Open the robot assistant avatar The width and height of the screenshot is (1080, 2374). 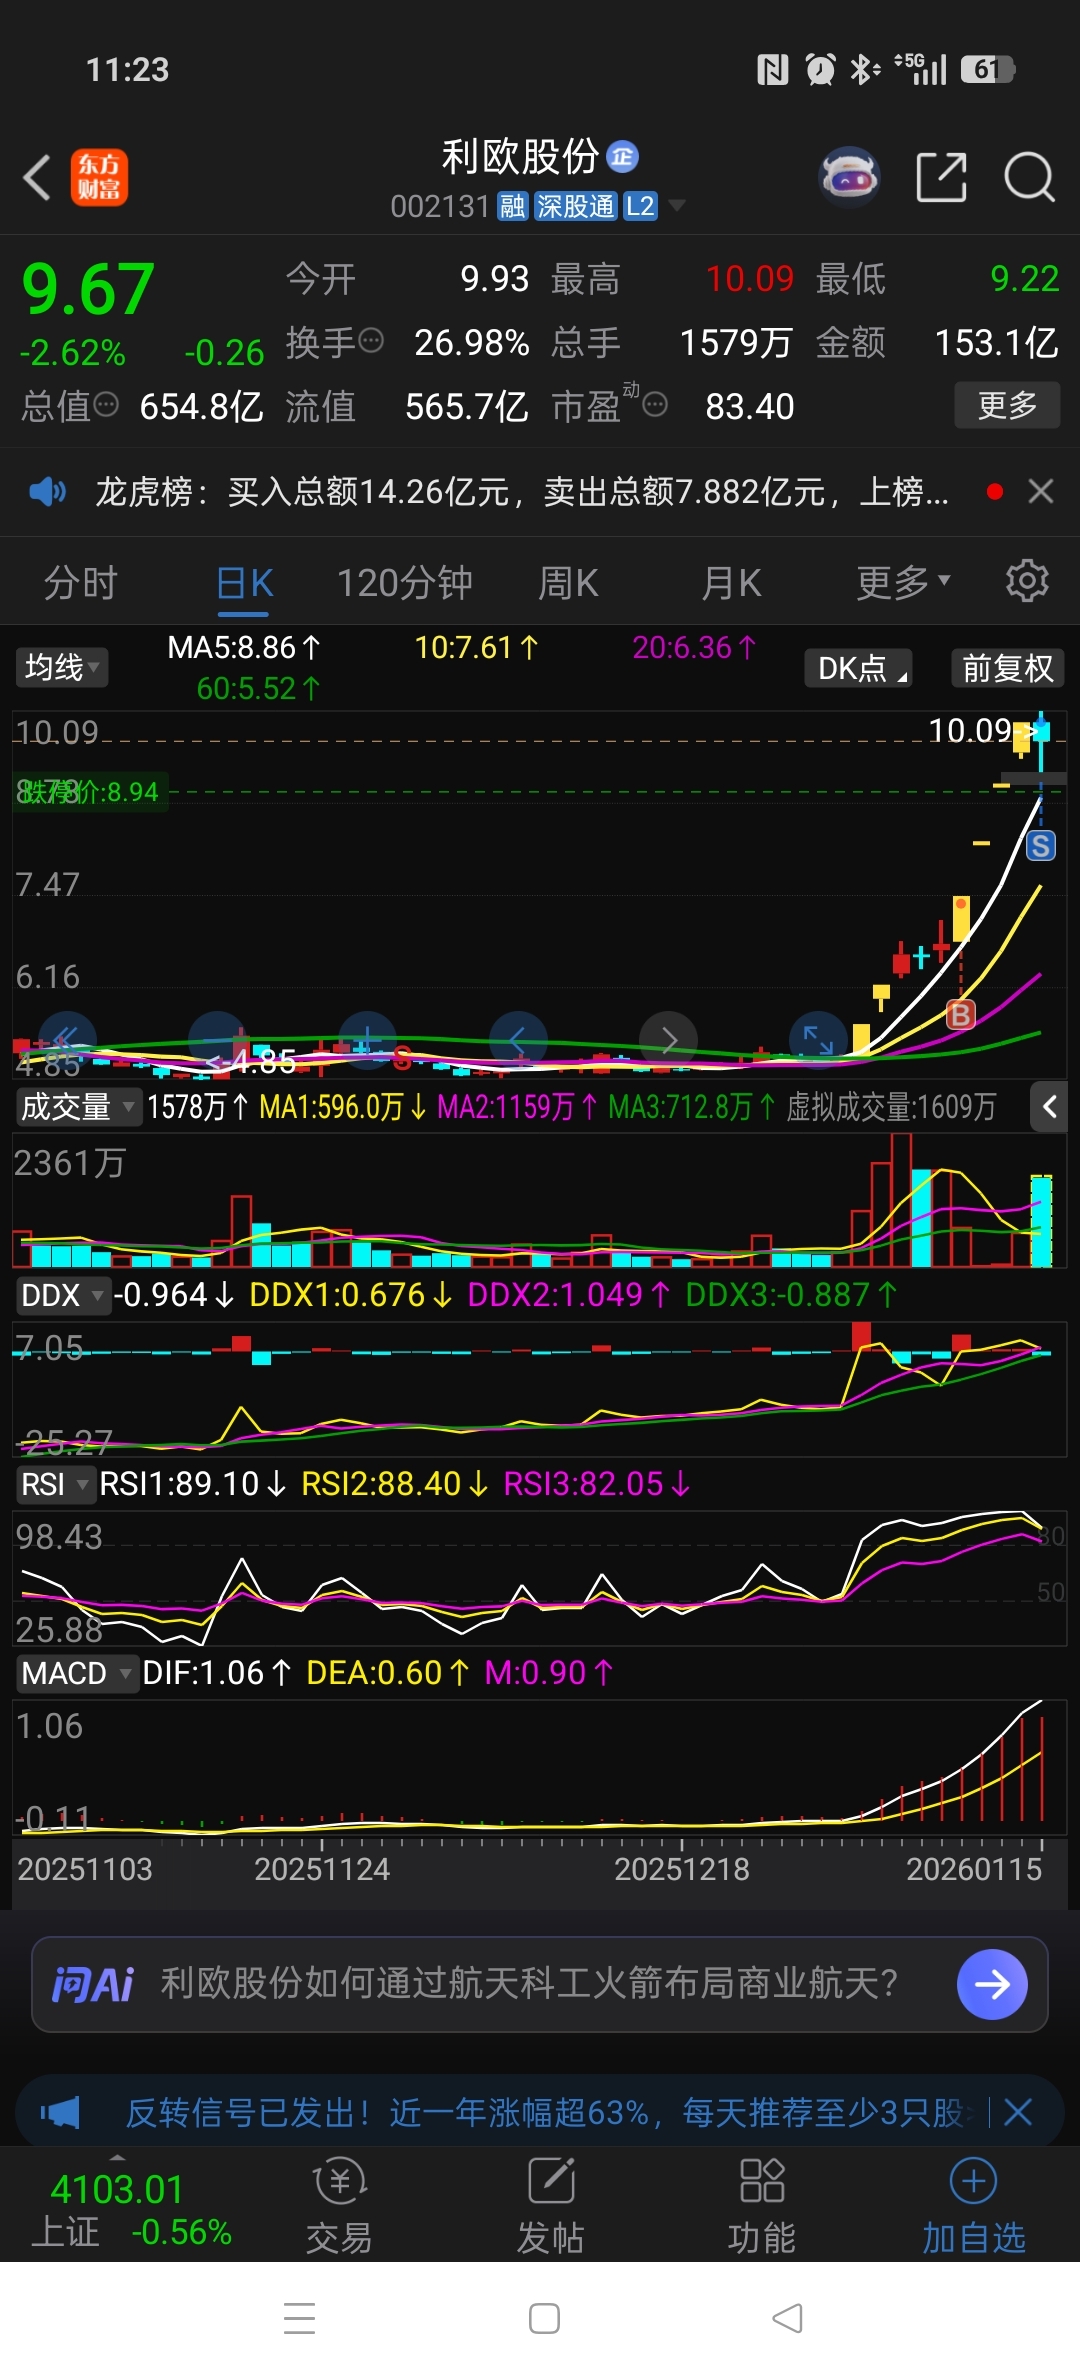tap(849, 177)
